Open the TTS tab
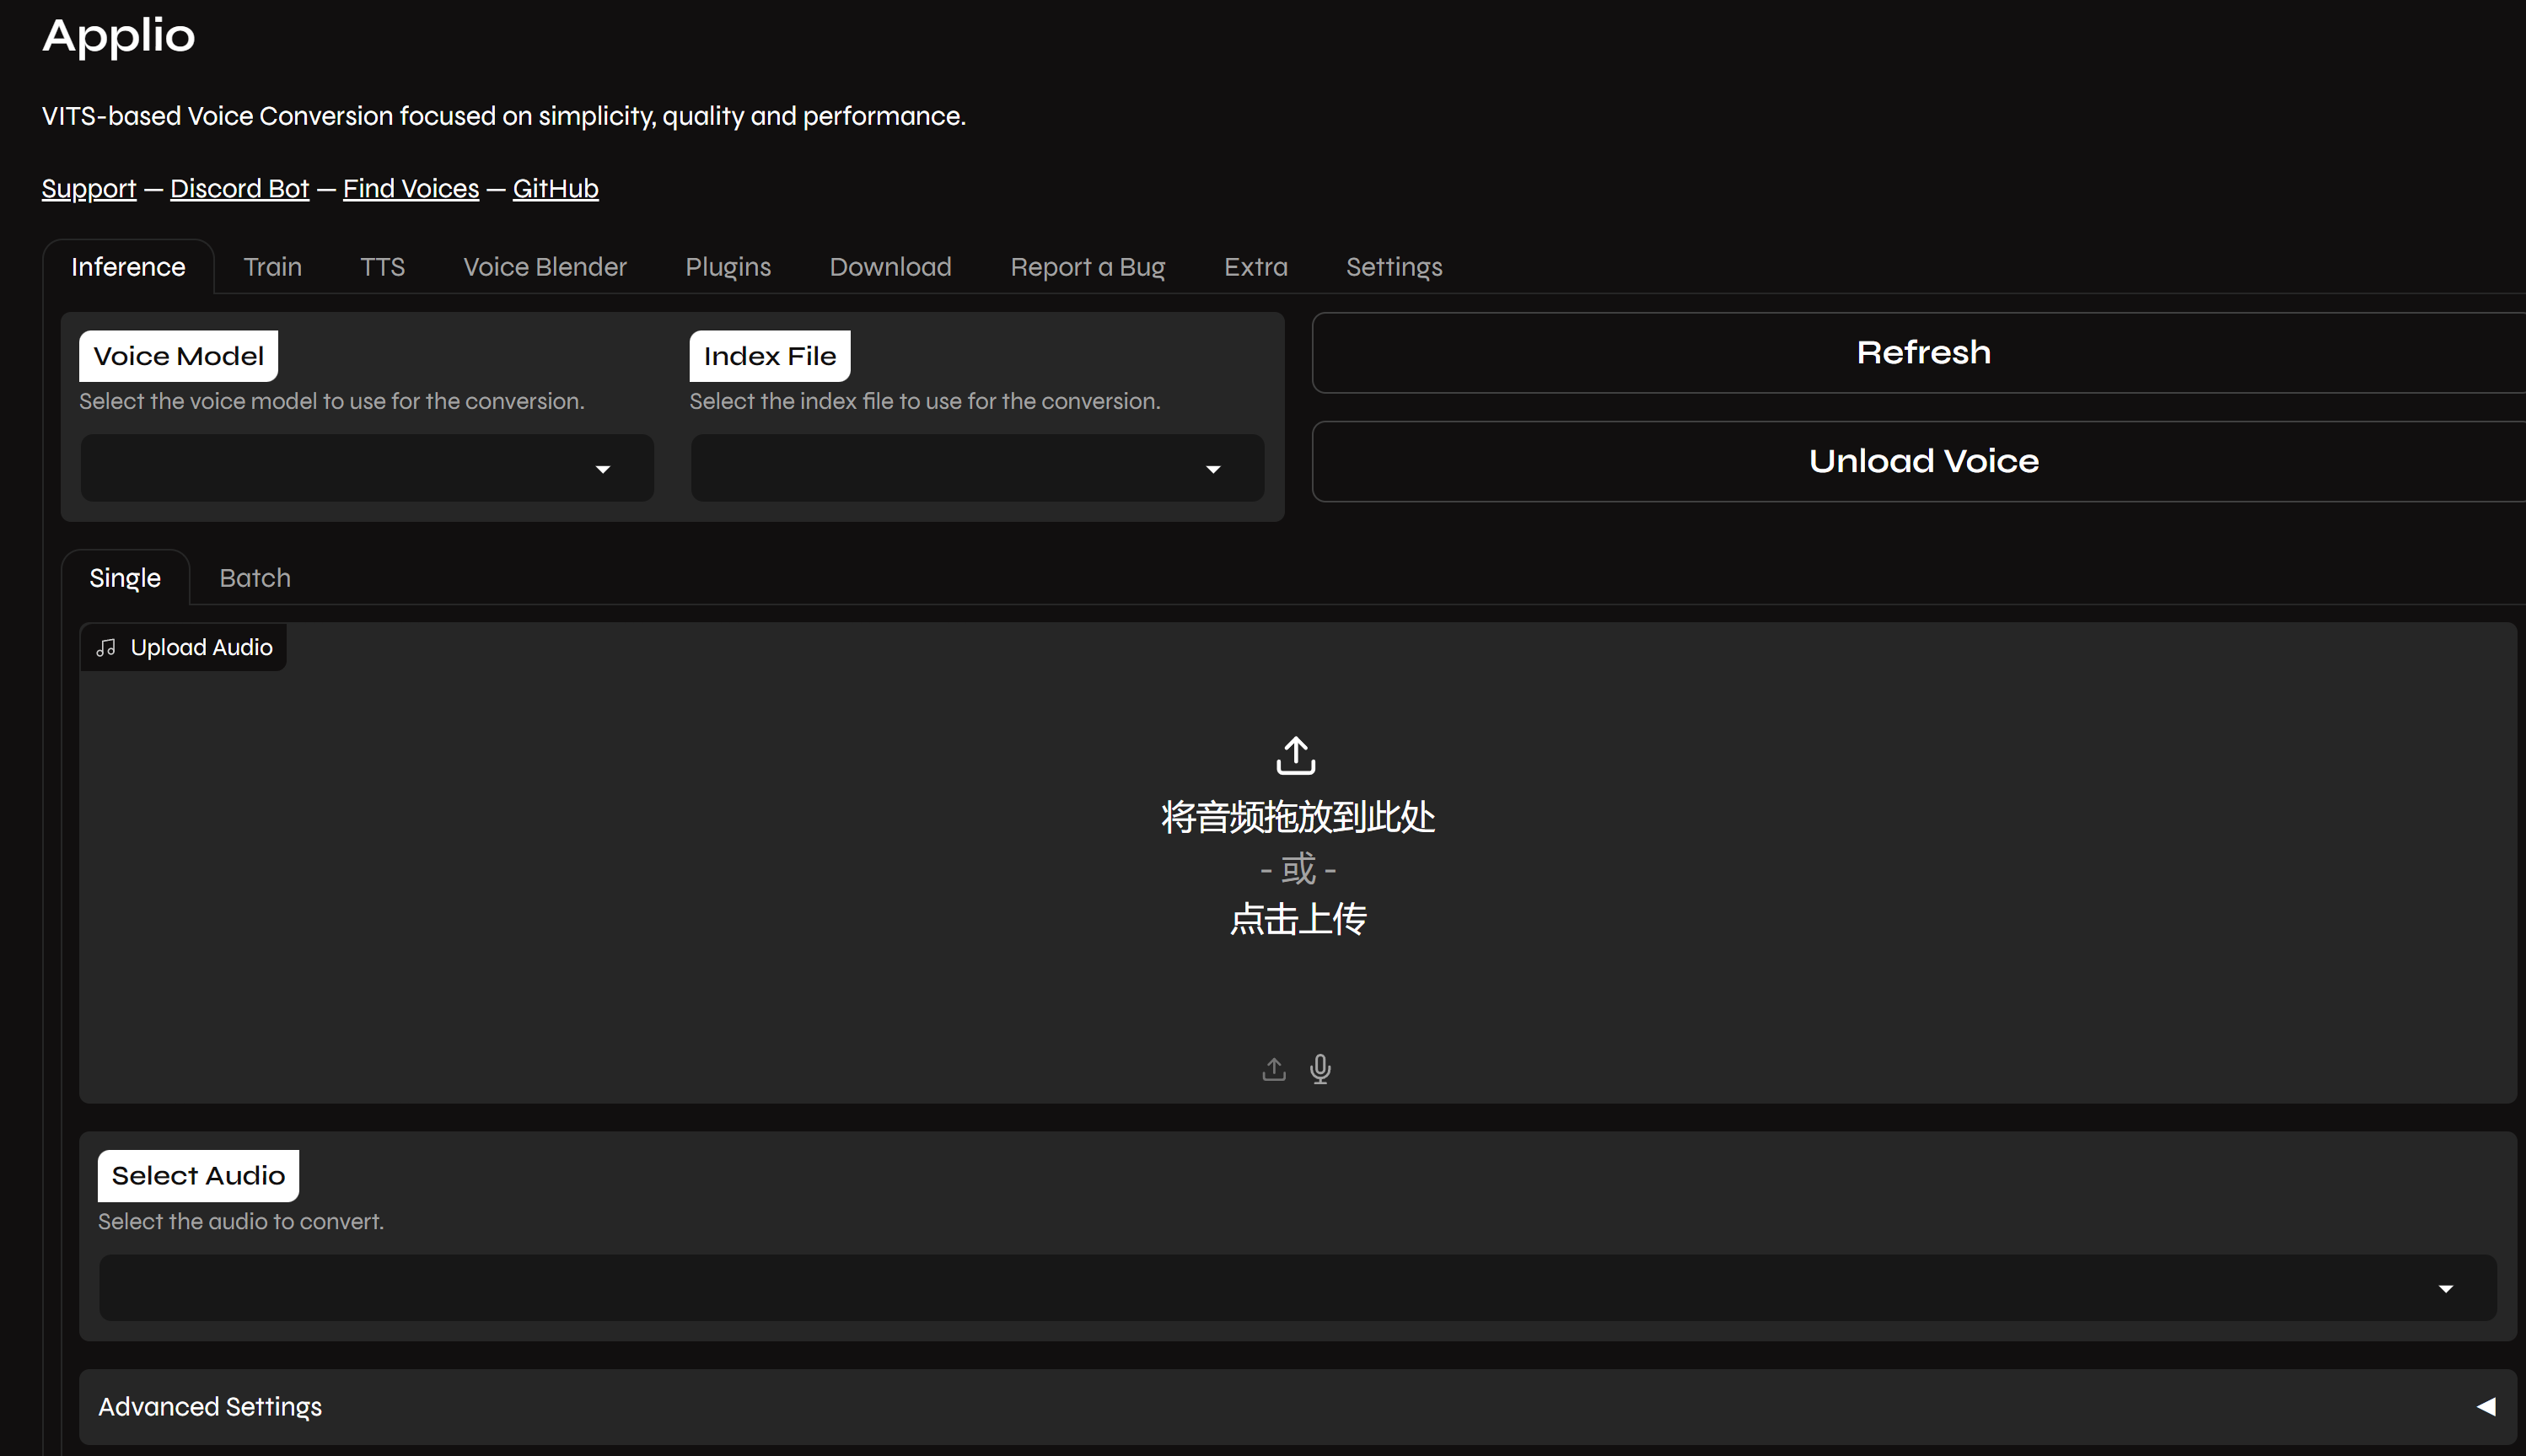2526x1456 pixels. (x=382, y=267)
